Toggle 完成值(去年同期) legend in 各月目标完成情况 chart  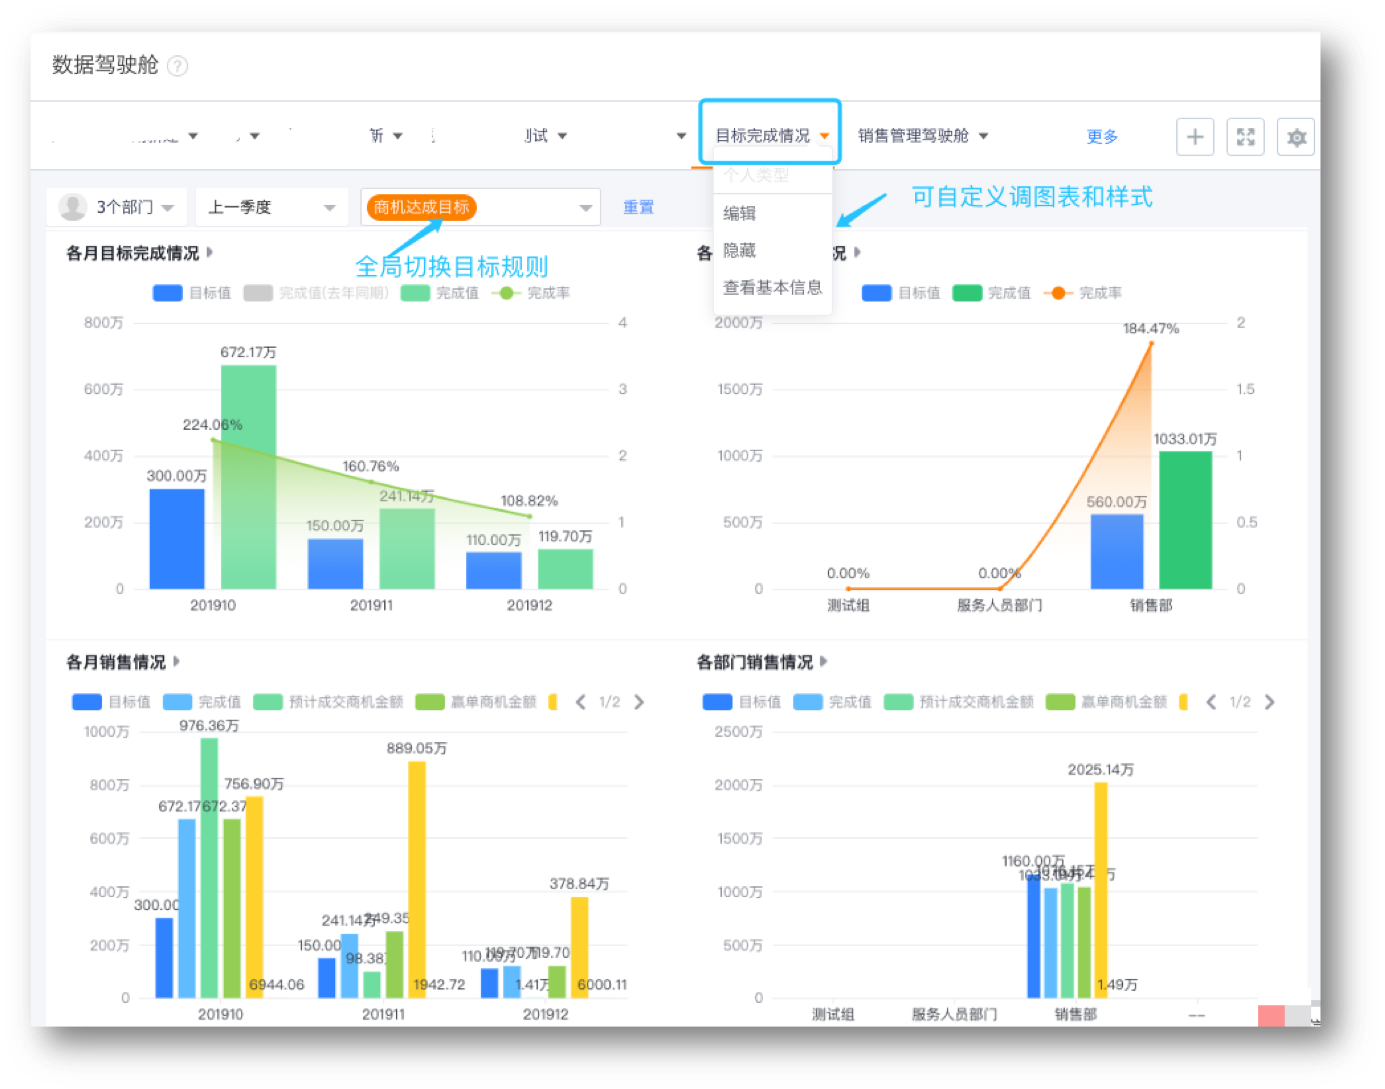point(316,293)
